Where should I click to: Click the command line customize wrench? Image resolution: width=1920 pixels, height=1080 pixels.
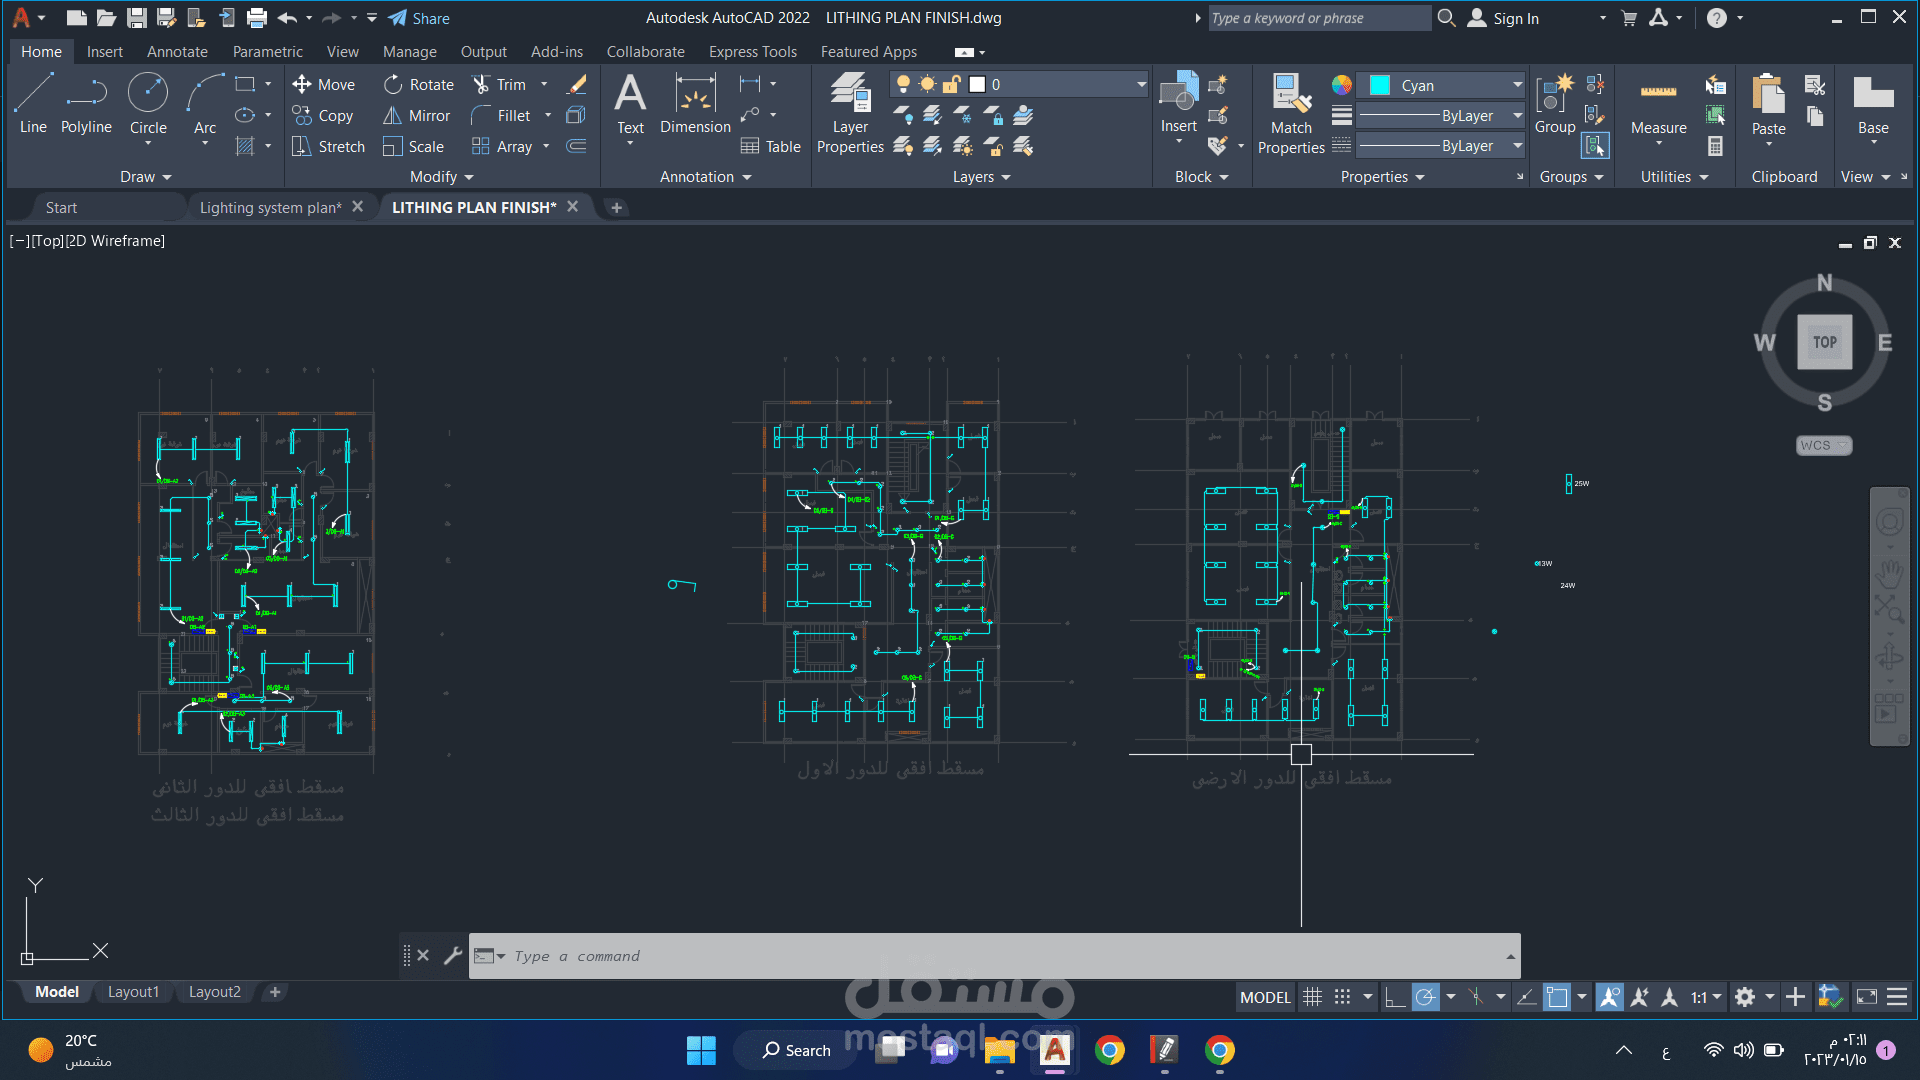coord(453,956)
